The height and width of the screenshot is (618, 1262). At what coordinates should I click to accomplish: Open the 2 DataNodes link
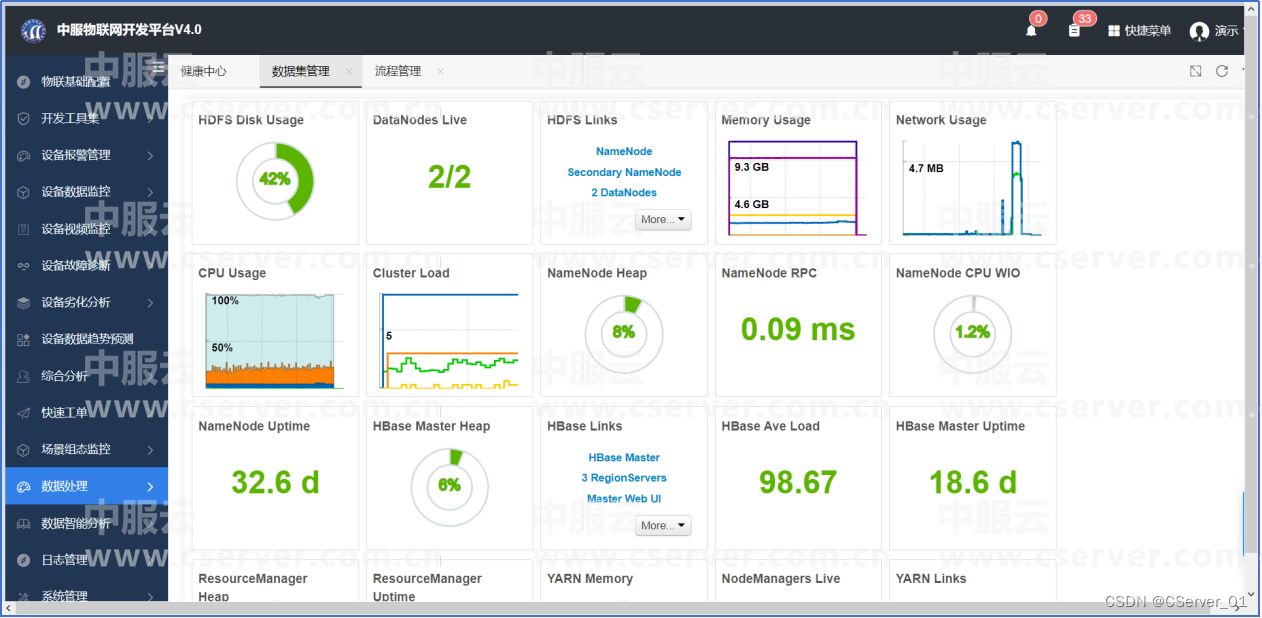(x=624, y=192)
